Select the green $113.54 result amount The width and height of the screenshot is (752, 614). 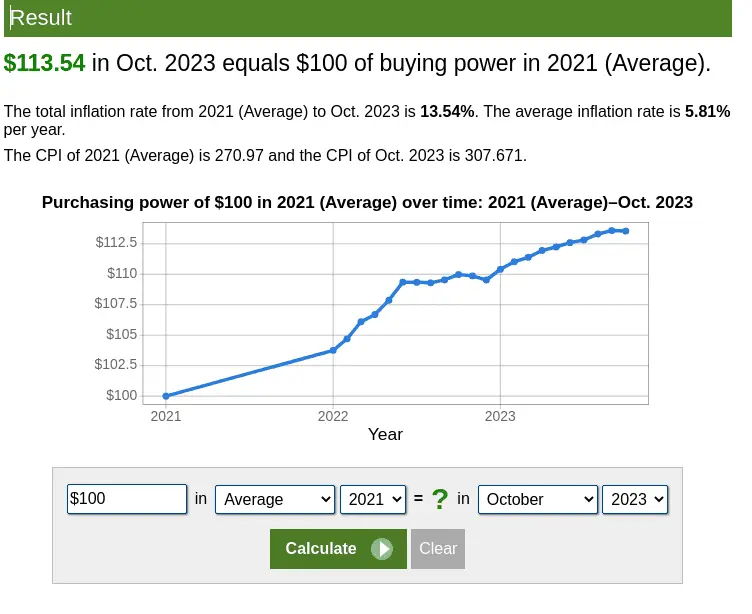[45, 64]
